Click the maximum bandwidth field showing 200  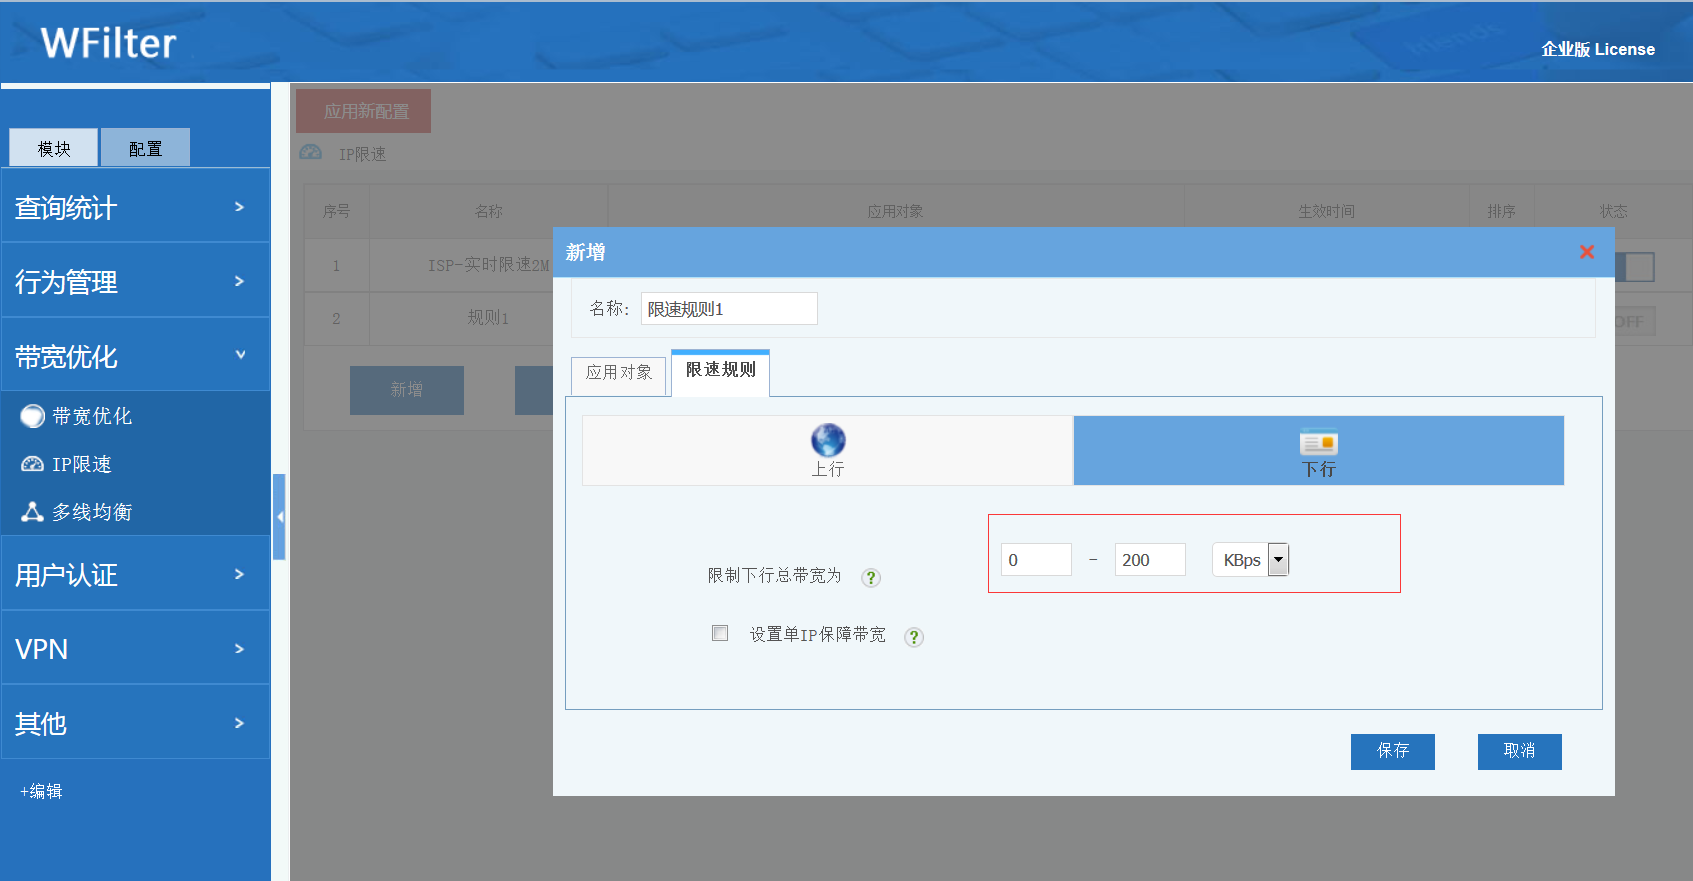coord(1149,560)
